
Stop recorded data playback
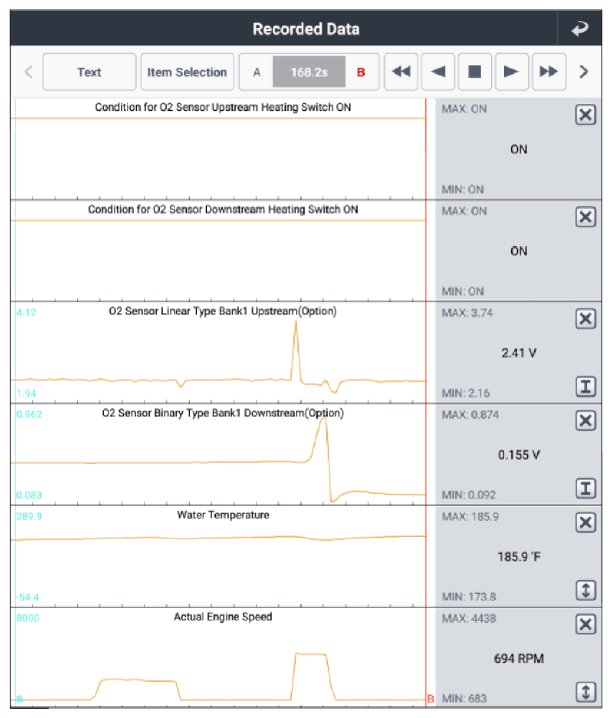(475, 72)
